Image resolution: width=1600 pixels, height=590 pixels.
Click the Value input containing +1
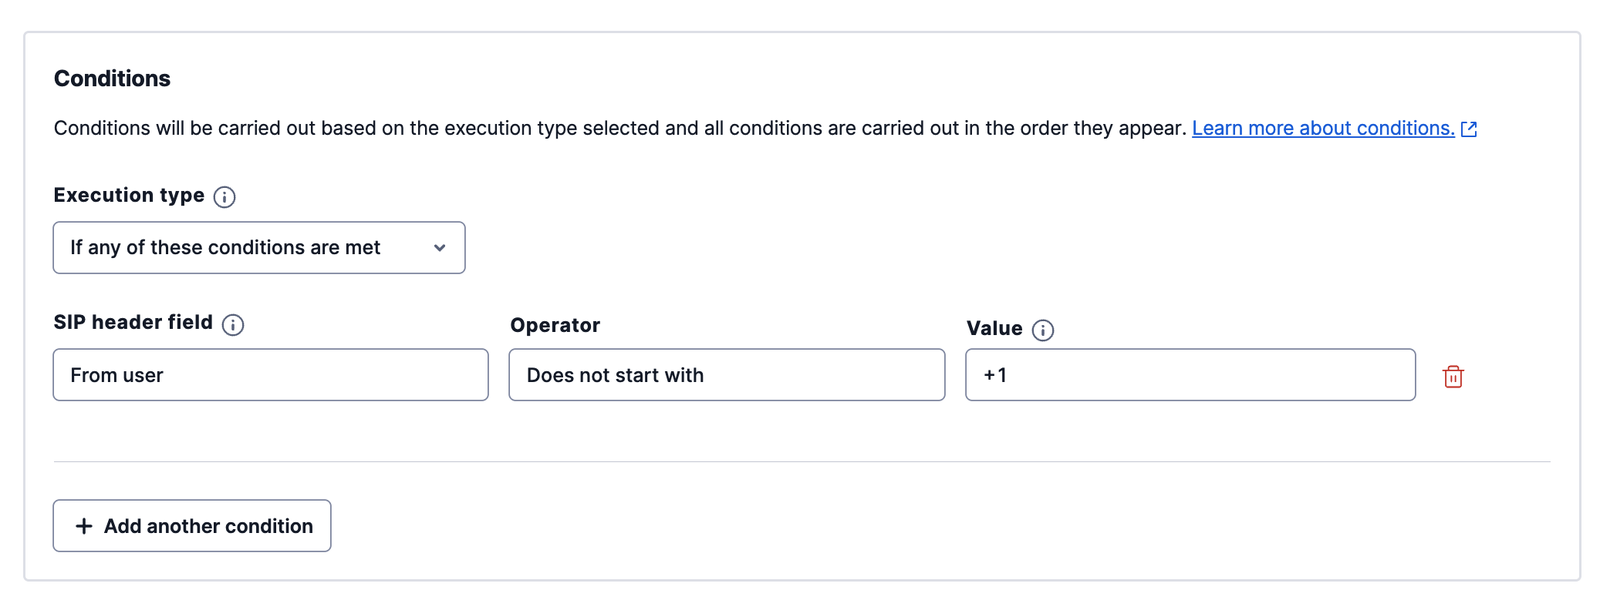click(1189, 374)
